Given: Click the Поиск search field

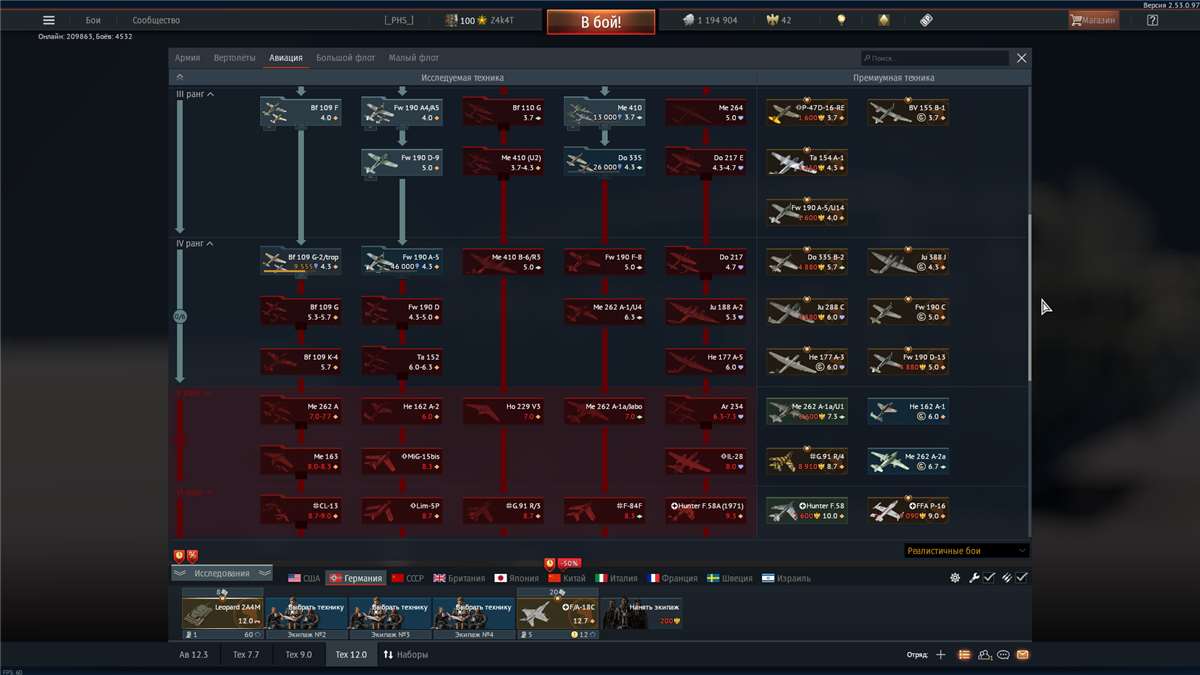Looking at the screenshot, I should 935,59.
